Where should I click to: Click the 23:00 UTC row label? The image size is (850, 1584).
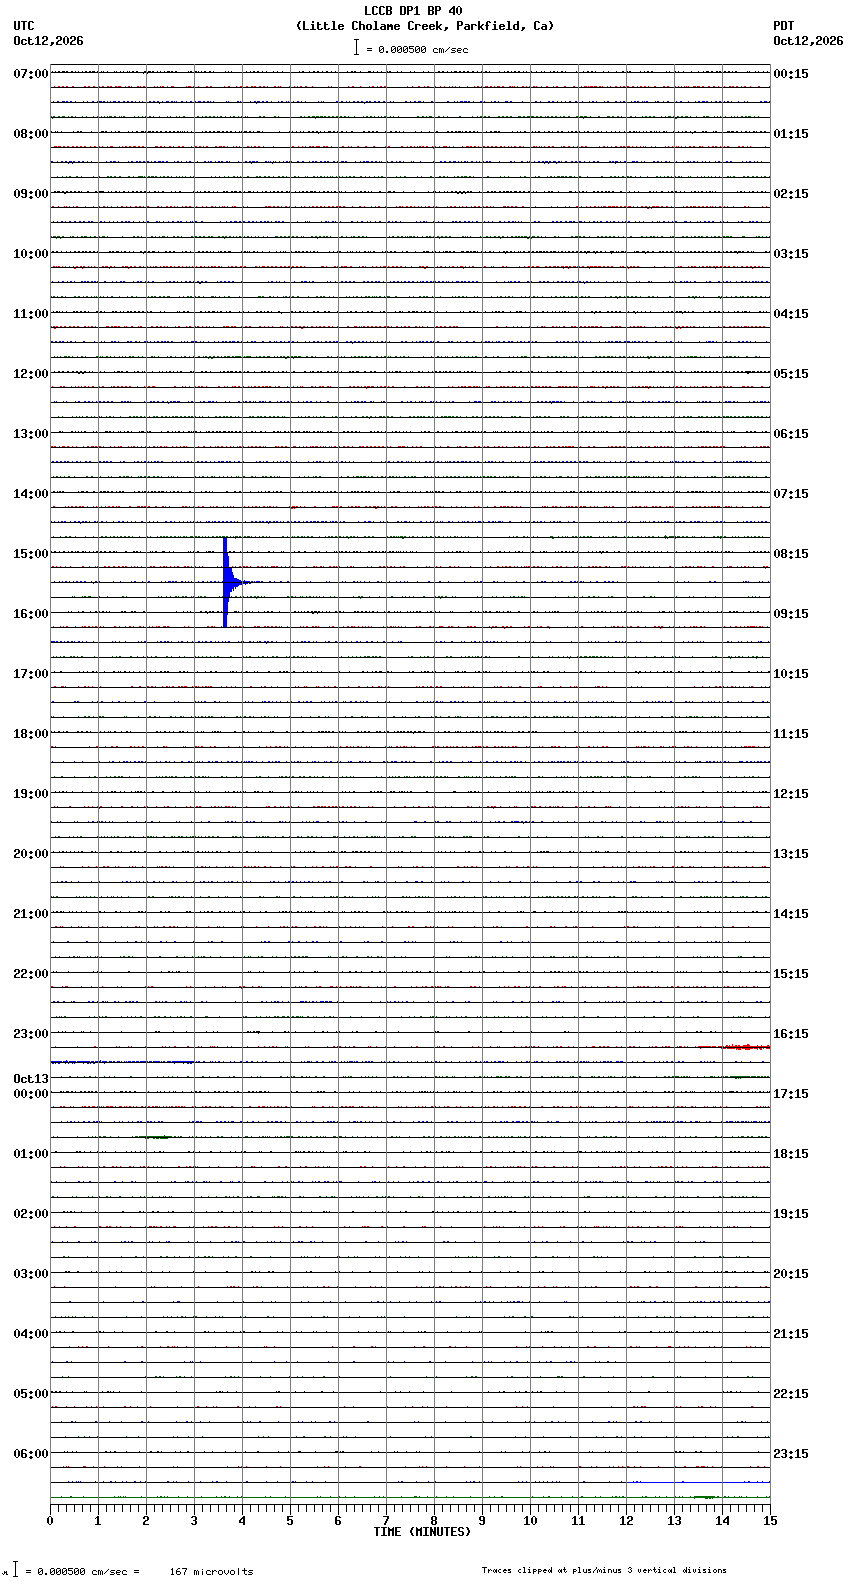pos(31,1034)
